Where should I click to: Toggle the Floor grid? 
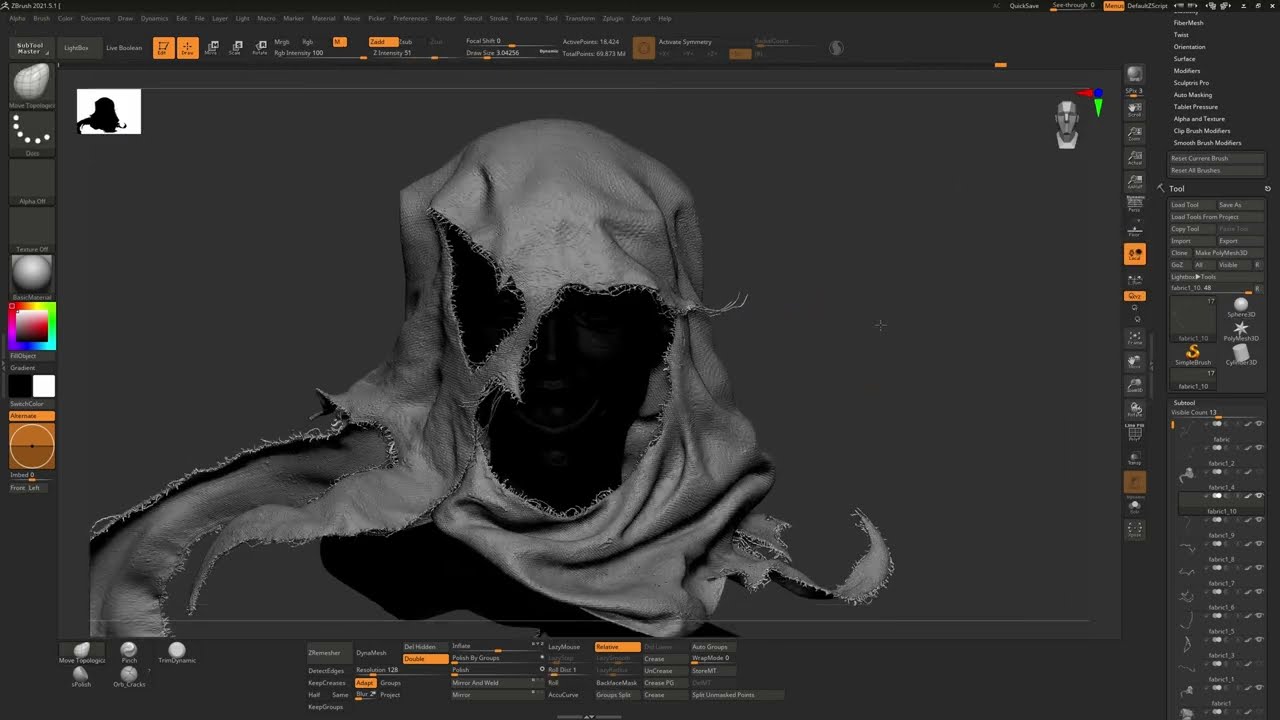[1134, 230]
